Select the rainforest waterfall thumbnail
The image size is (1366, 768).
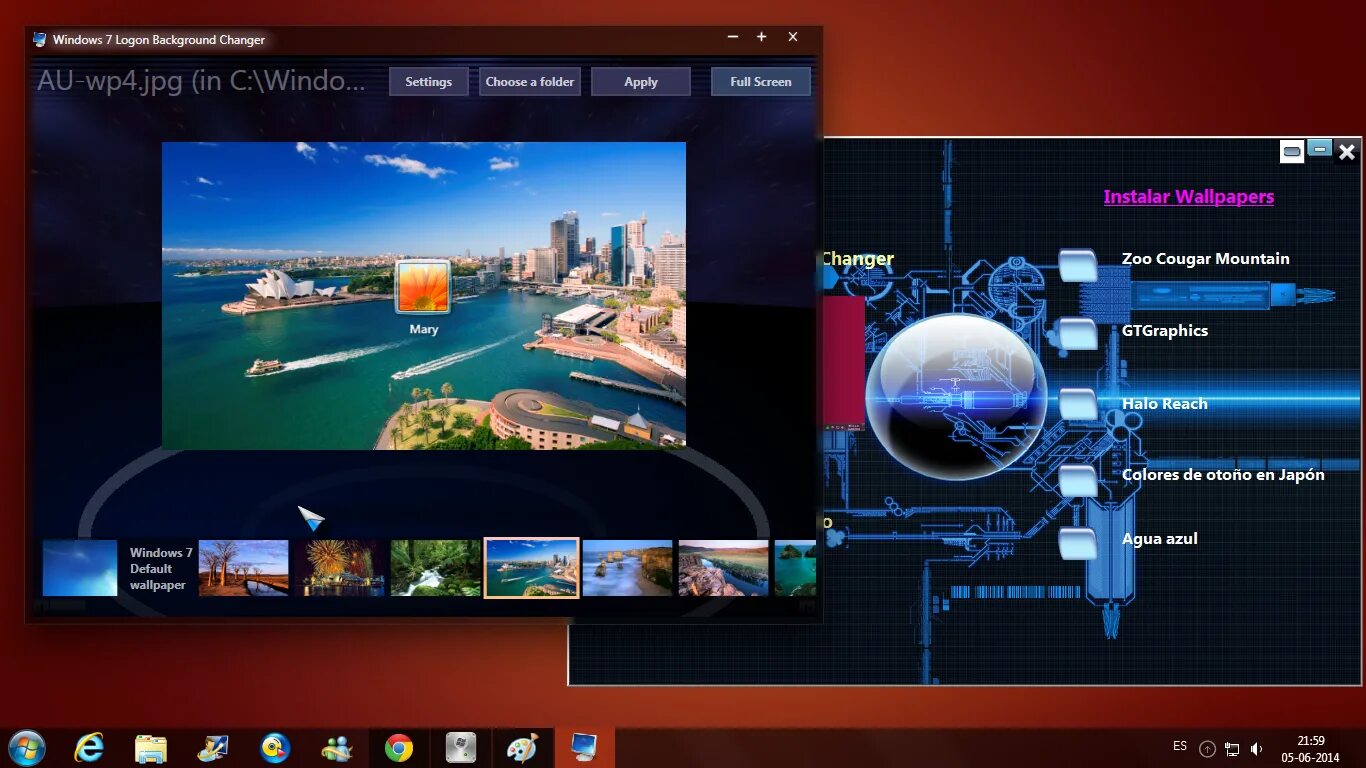coord(435,568)
